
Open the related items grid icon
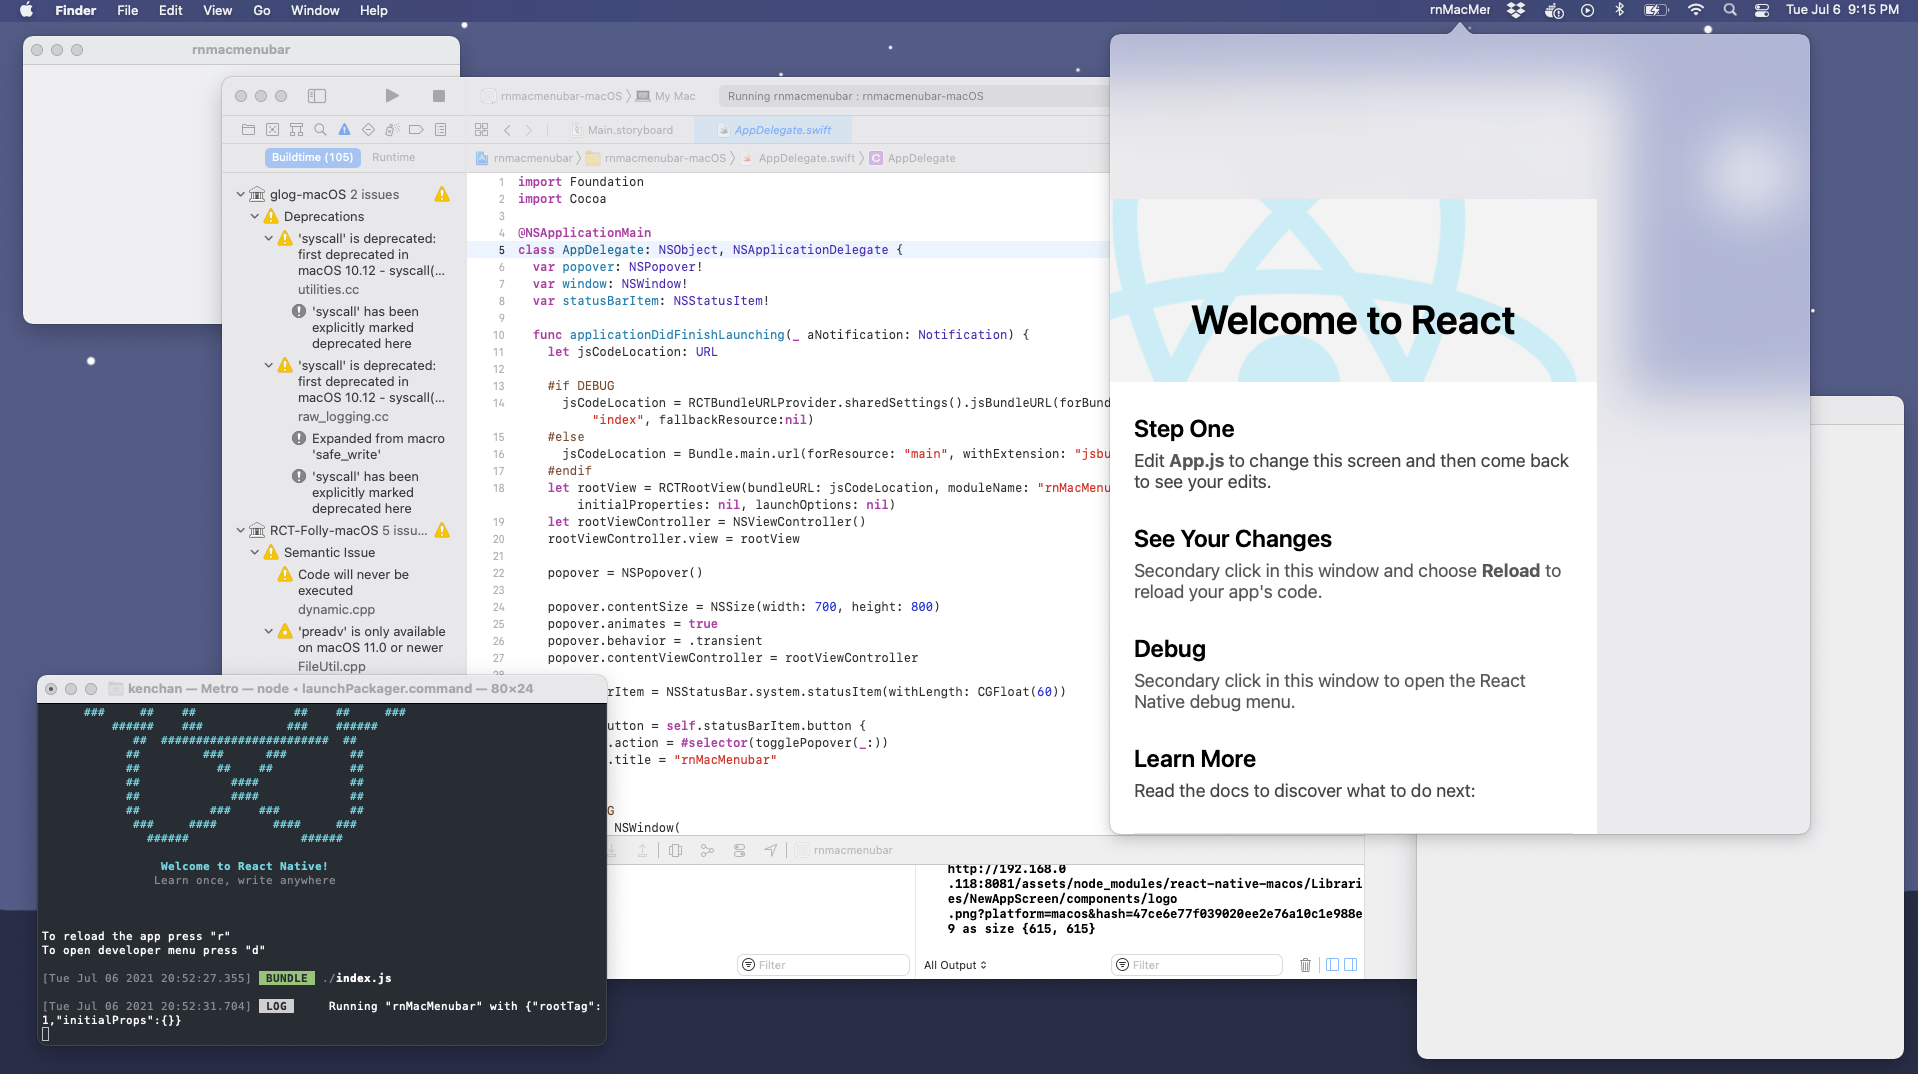pyautogui.click(x=481, y=130)
